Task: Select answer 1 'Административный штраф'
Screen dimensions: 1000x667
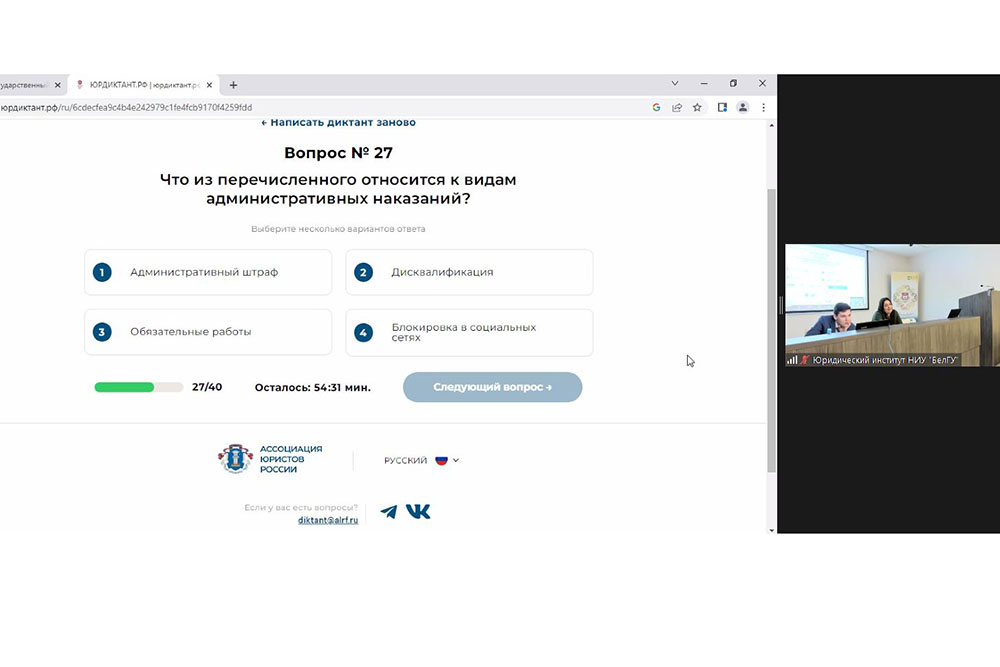Action: 208,272
